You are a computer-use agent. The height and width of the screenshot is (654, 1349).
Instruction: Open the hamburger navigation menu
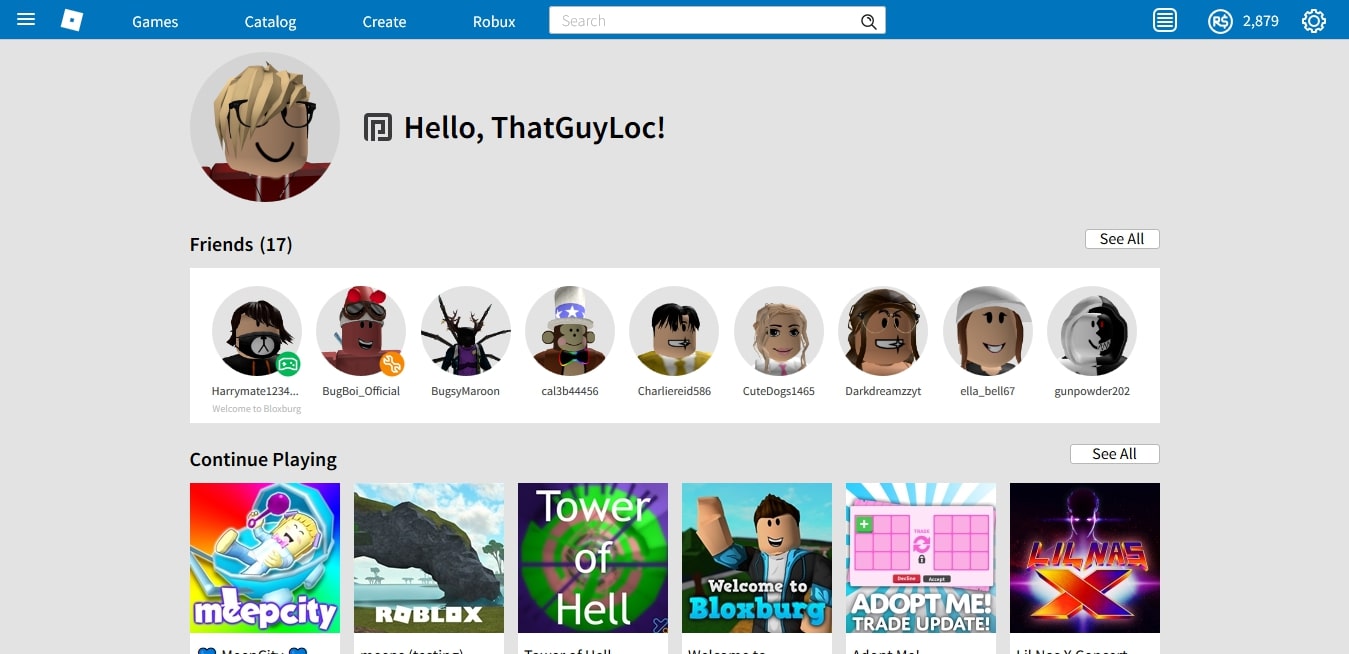click(x=25, y=20)
